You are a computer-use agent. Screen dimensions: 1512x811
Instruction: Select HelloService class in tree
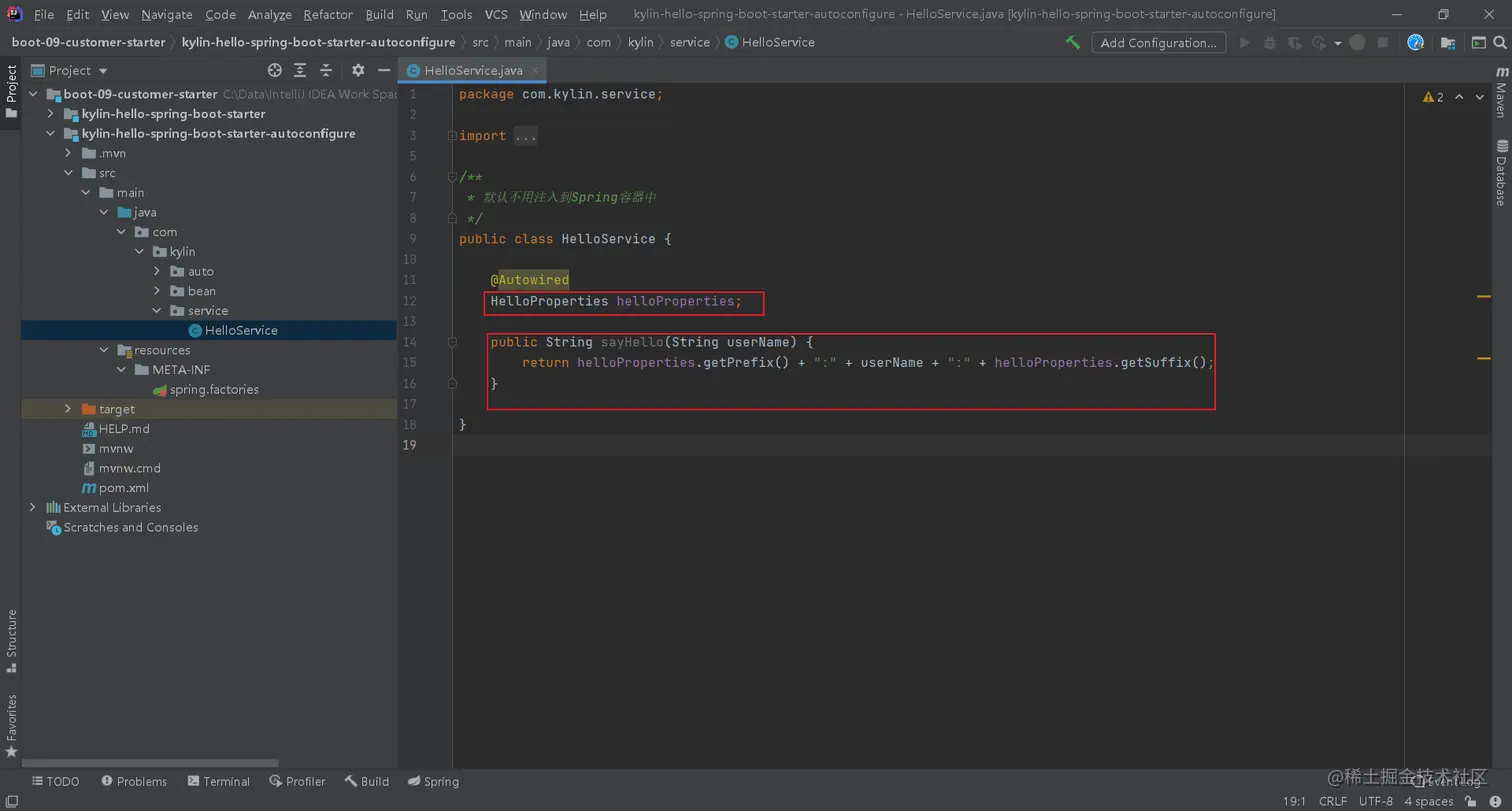pyautogui.click(x=241, y=330)
